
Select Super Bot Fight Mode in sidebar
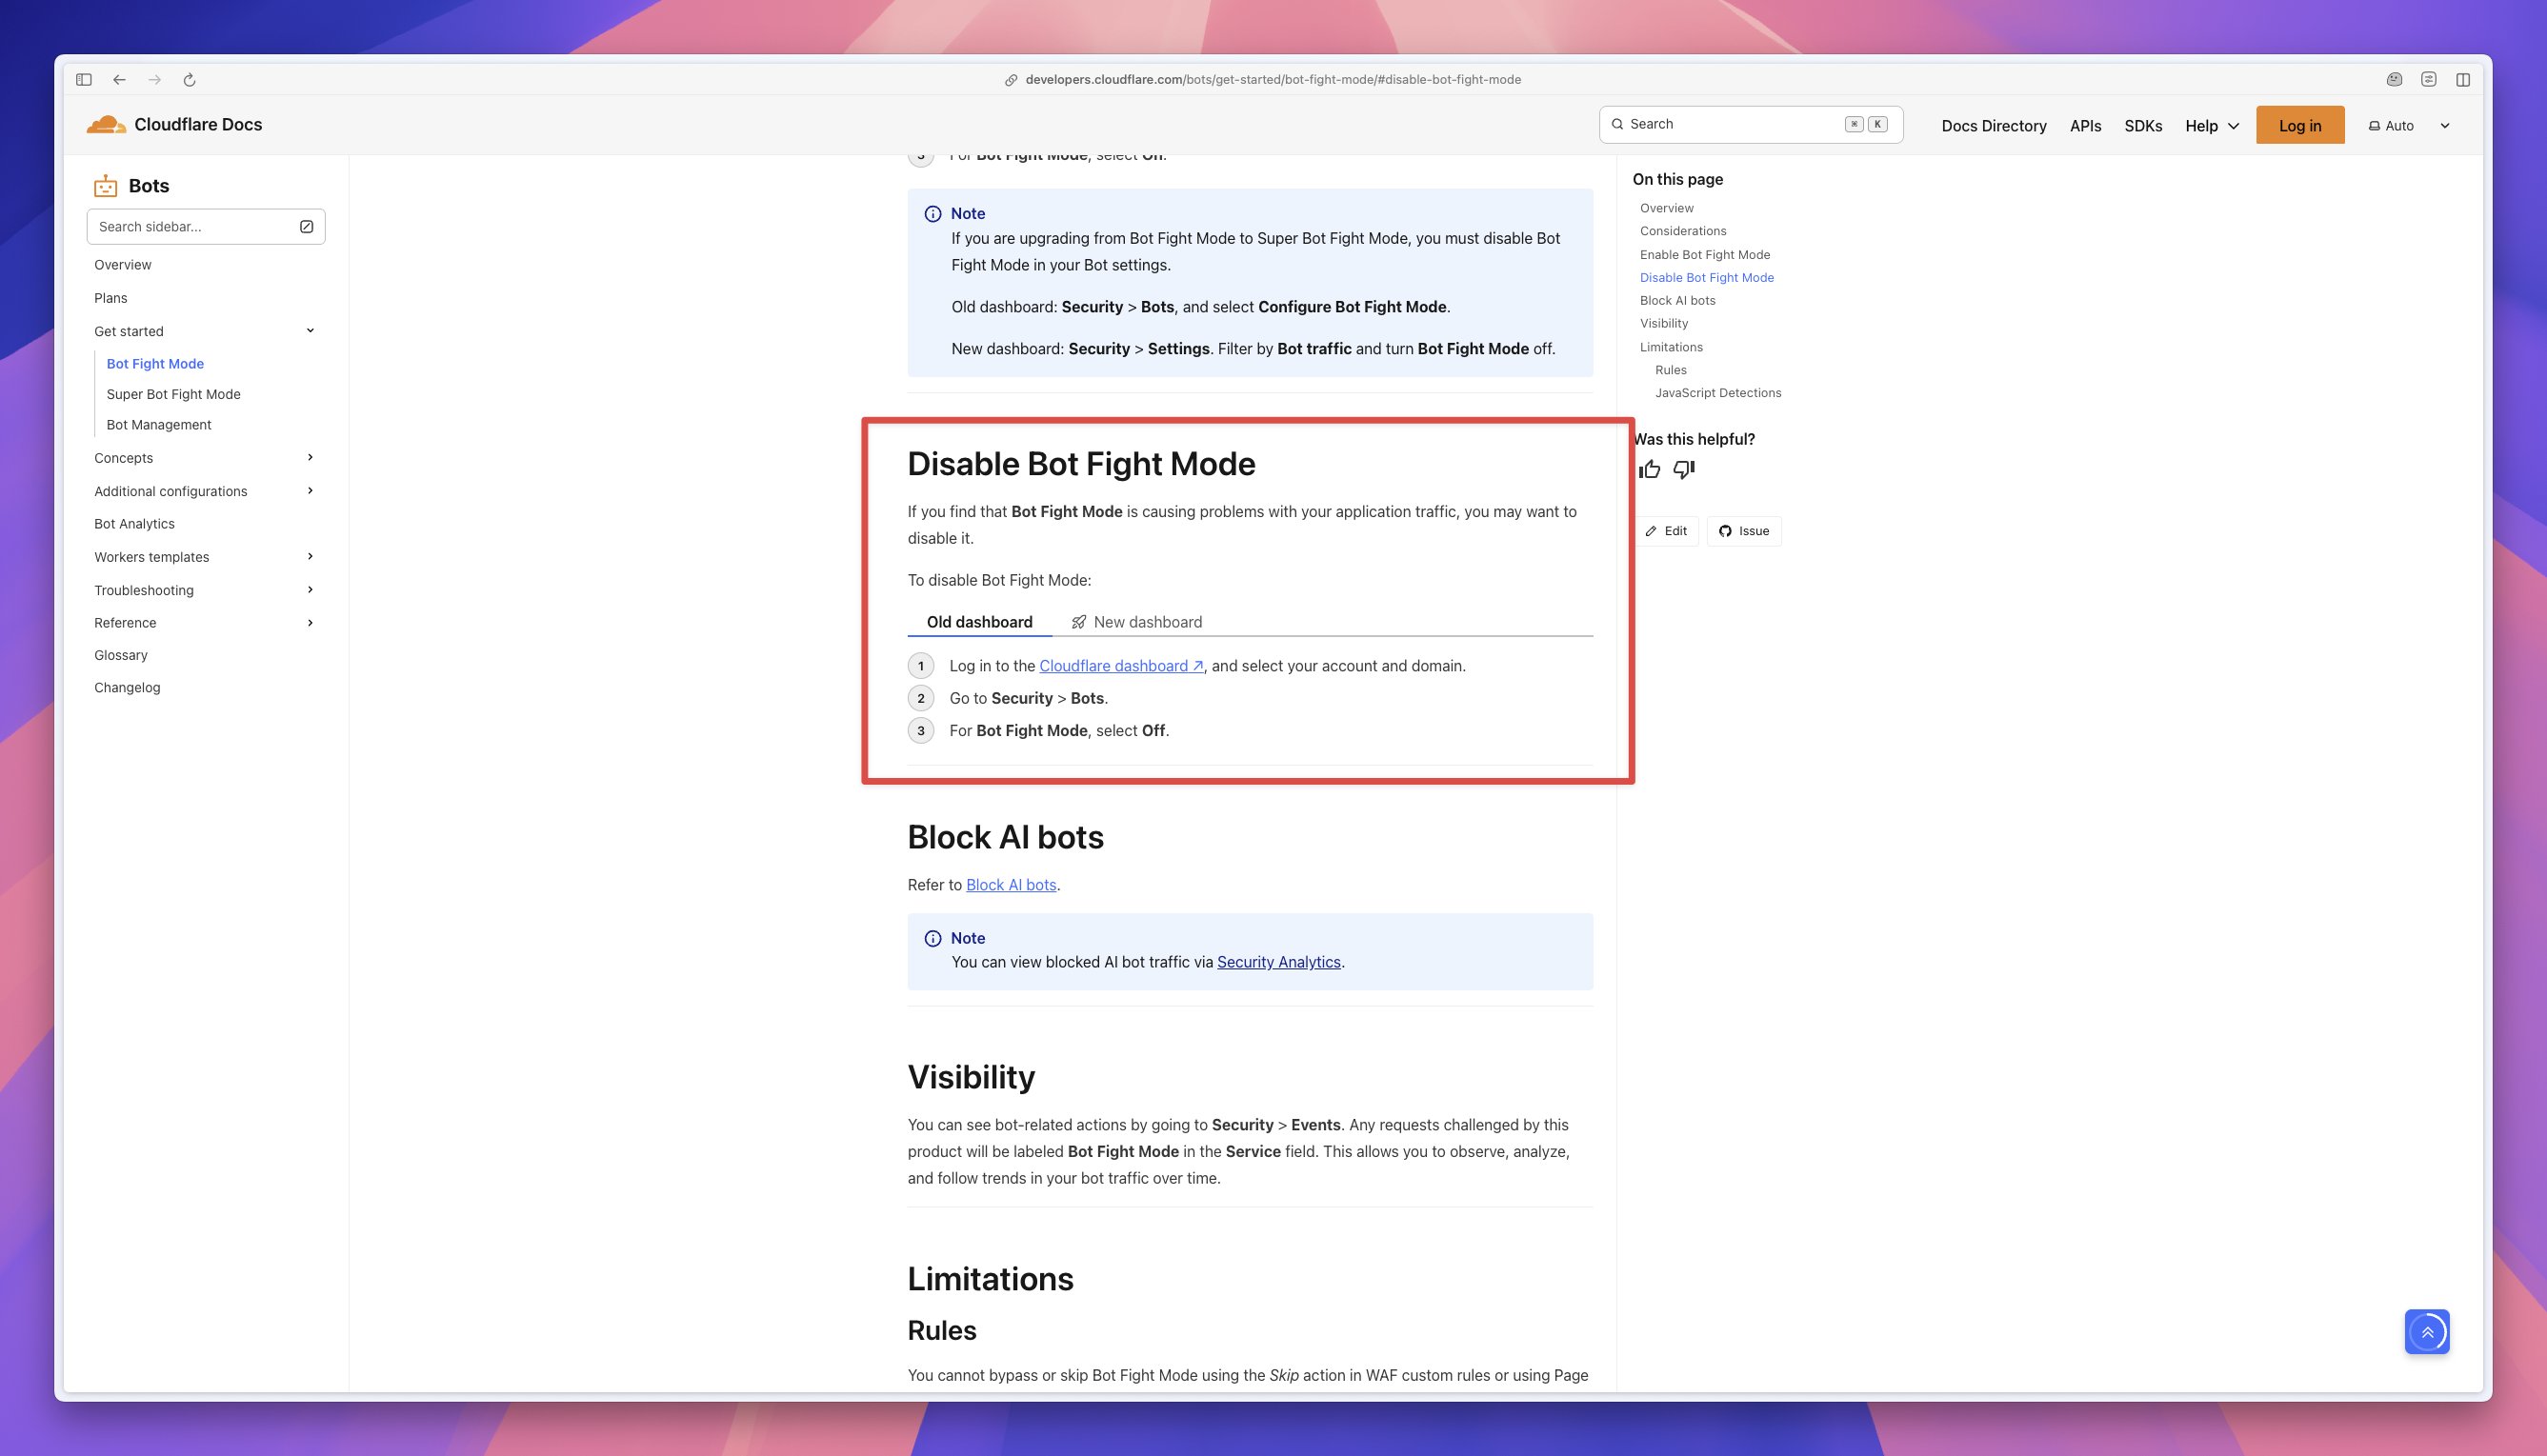click(x=173, y=394)
